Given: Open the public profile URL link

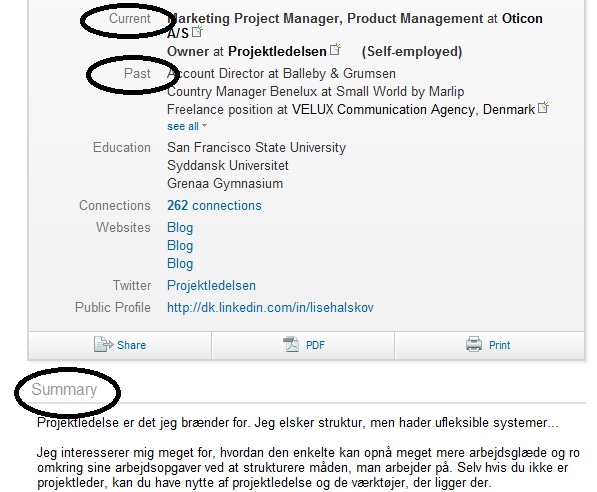Looking at the screenshot, I should [270, 307].
